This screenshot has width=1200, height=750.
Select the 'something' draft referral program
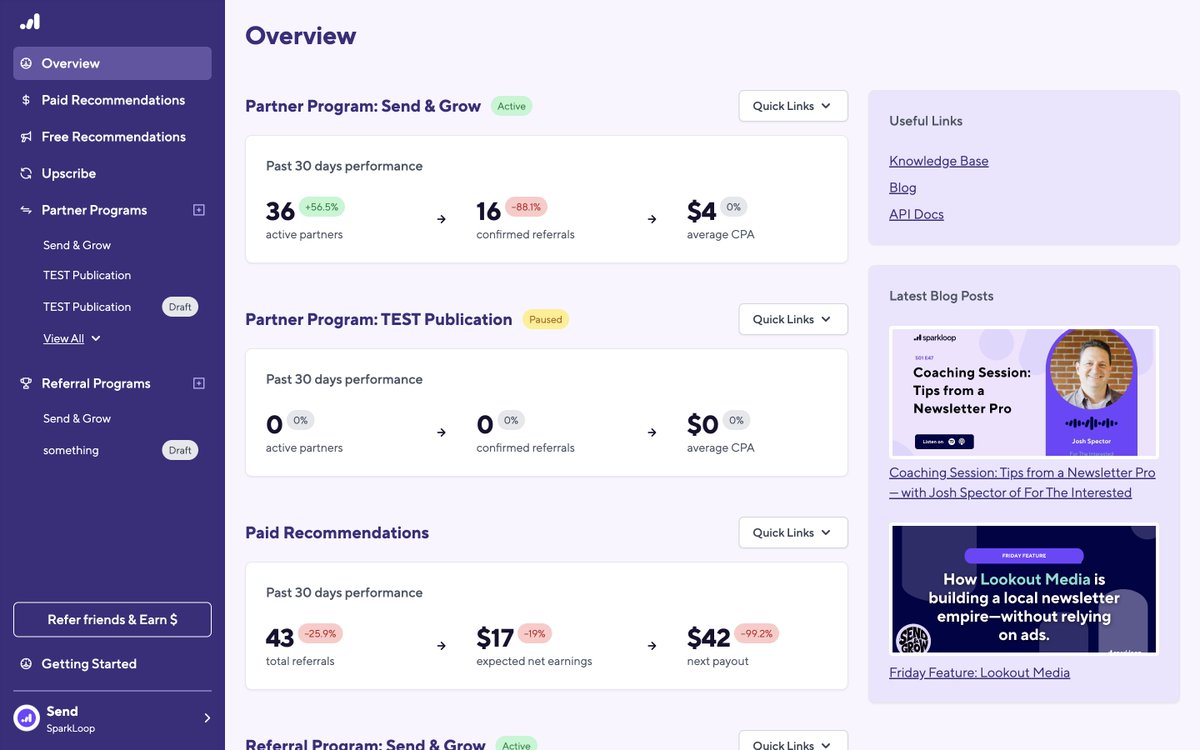(71, 451)
